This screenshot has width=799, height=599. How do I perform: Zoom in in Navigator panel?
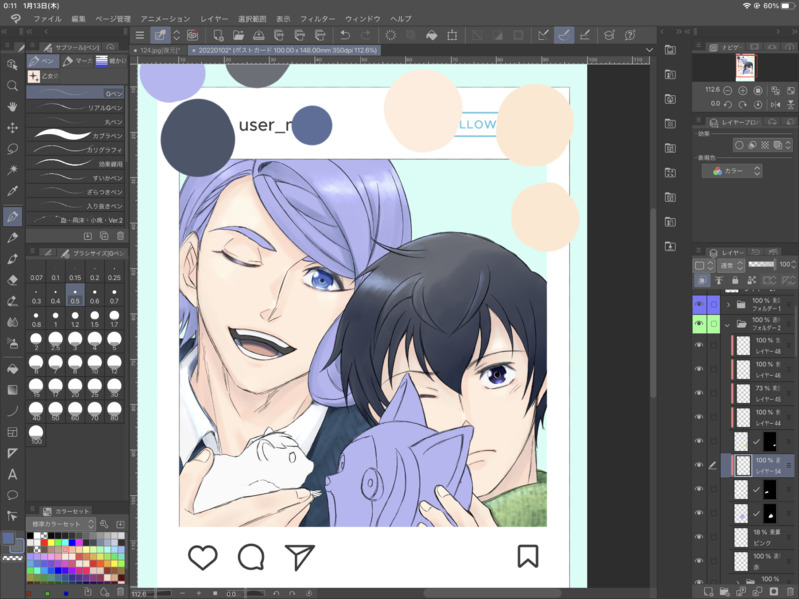pos(743,91)
